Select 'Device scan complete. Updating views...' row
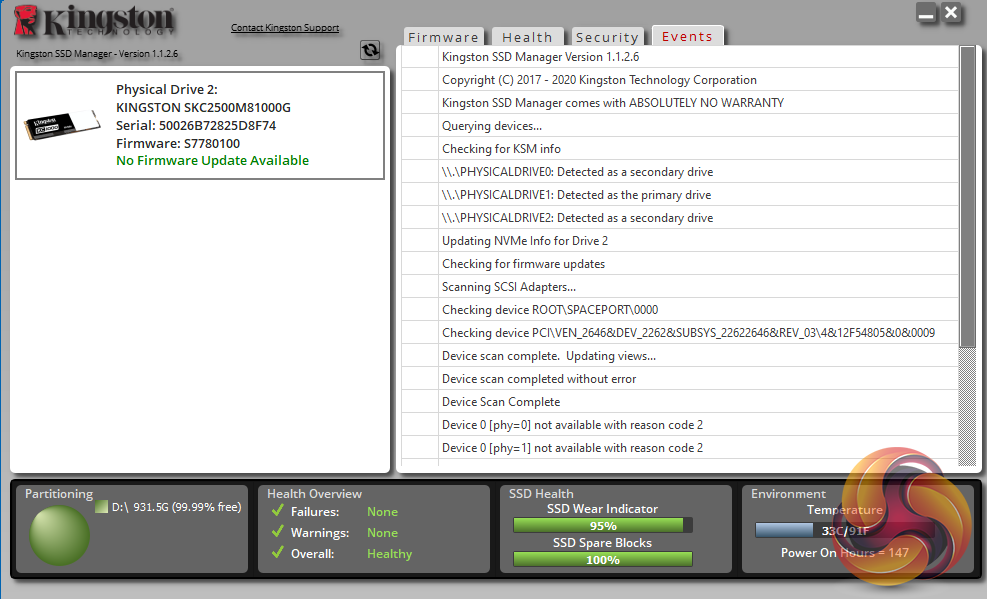 click(x=680, y=356)
